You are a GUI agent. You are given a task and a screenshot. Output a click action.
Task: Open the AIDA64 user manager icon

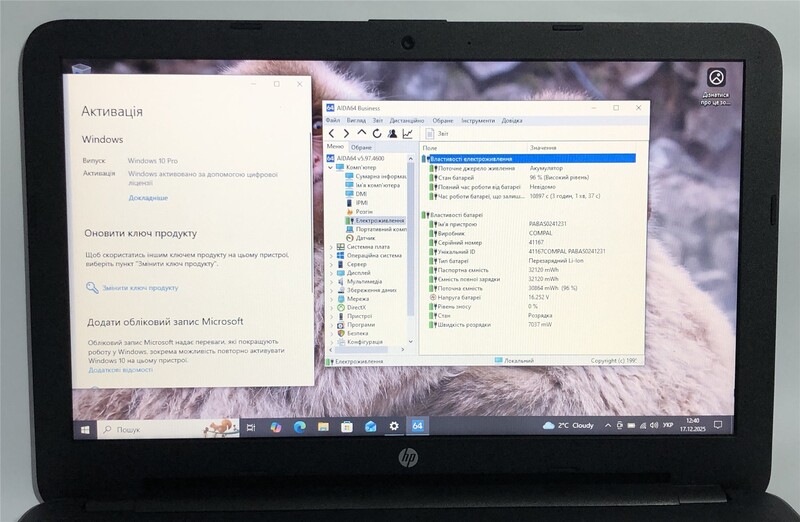pos(392,134)
